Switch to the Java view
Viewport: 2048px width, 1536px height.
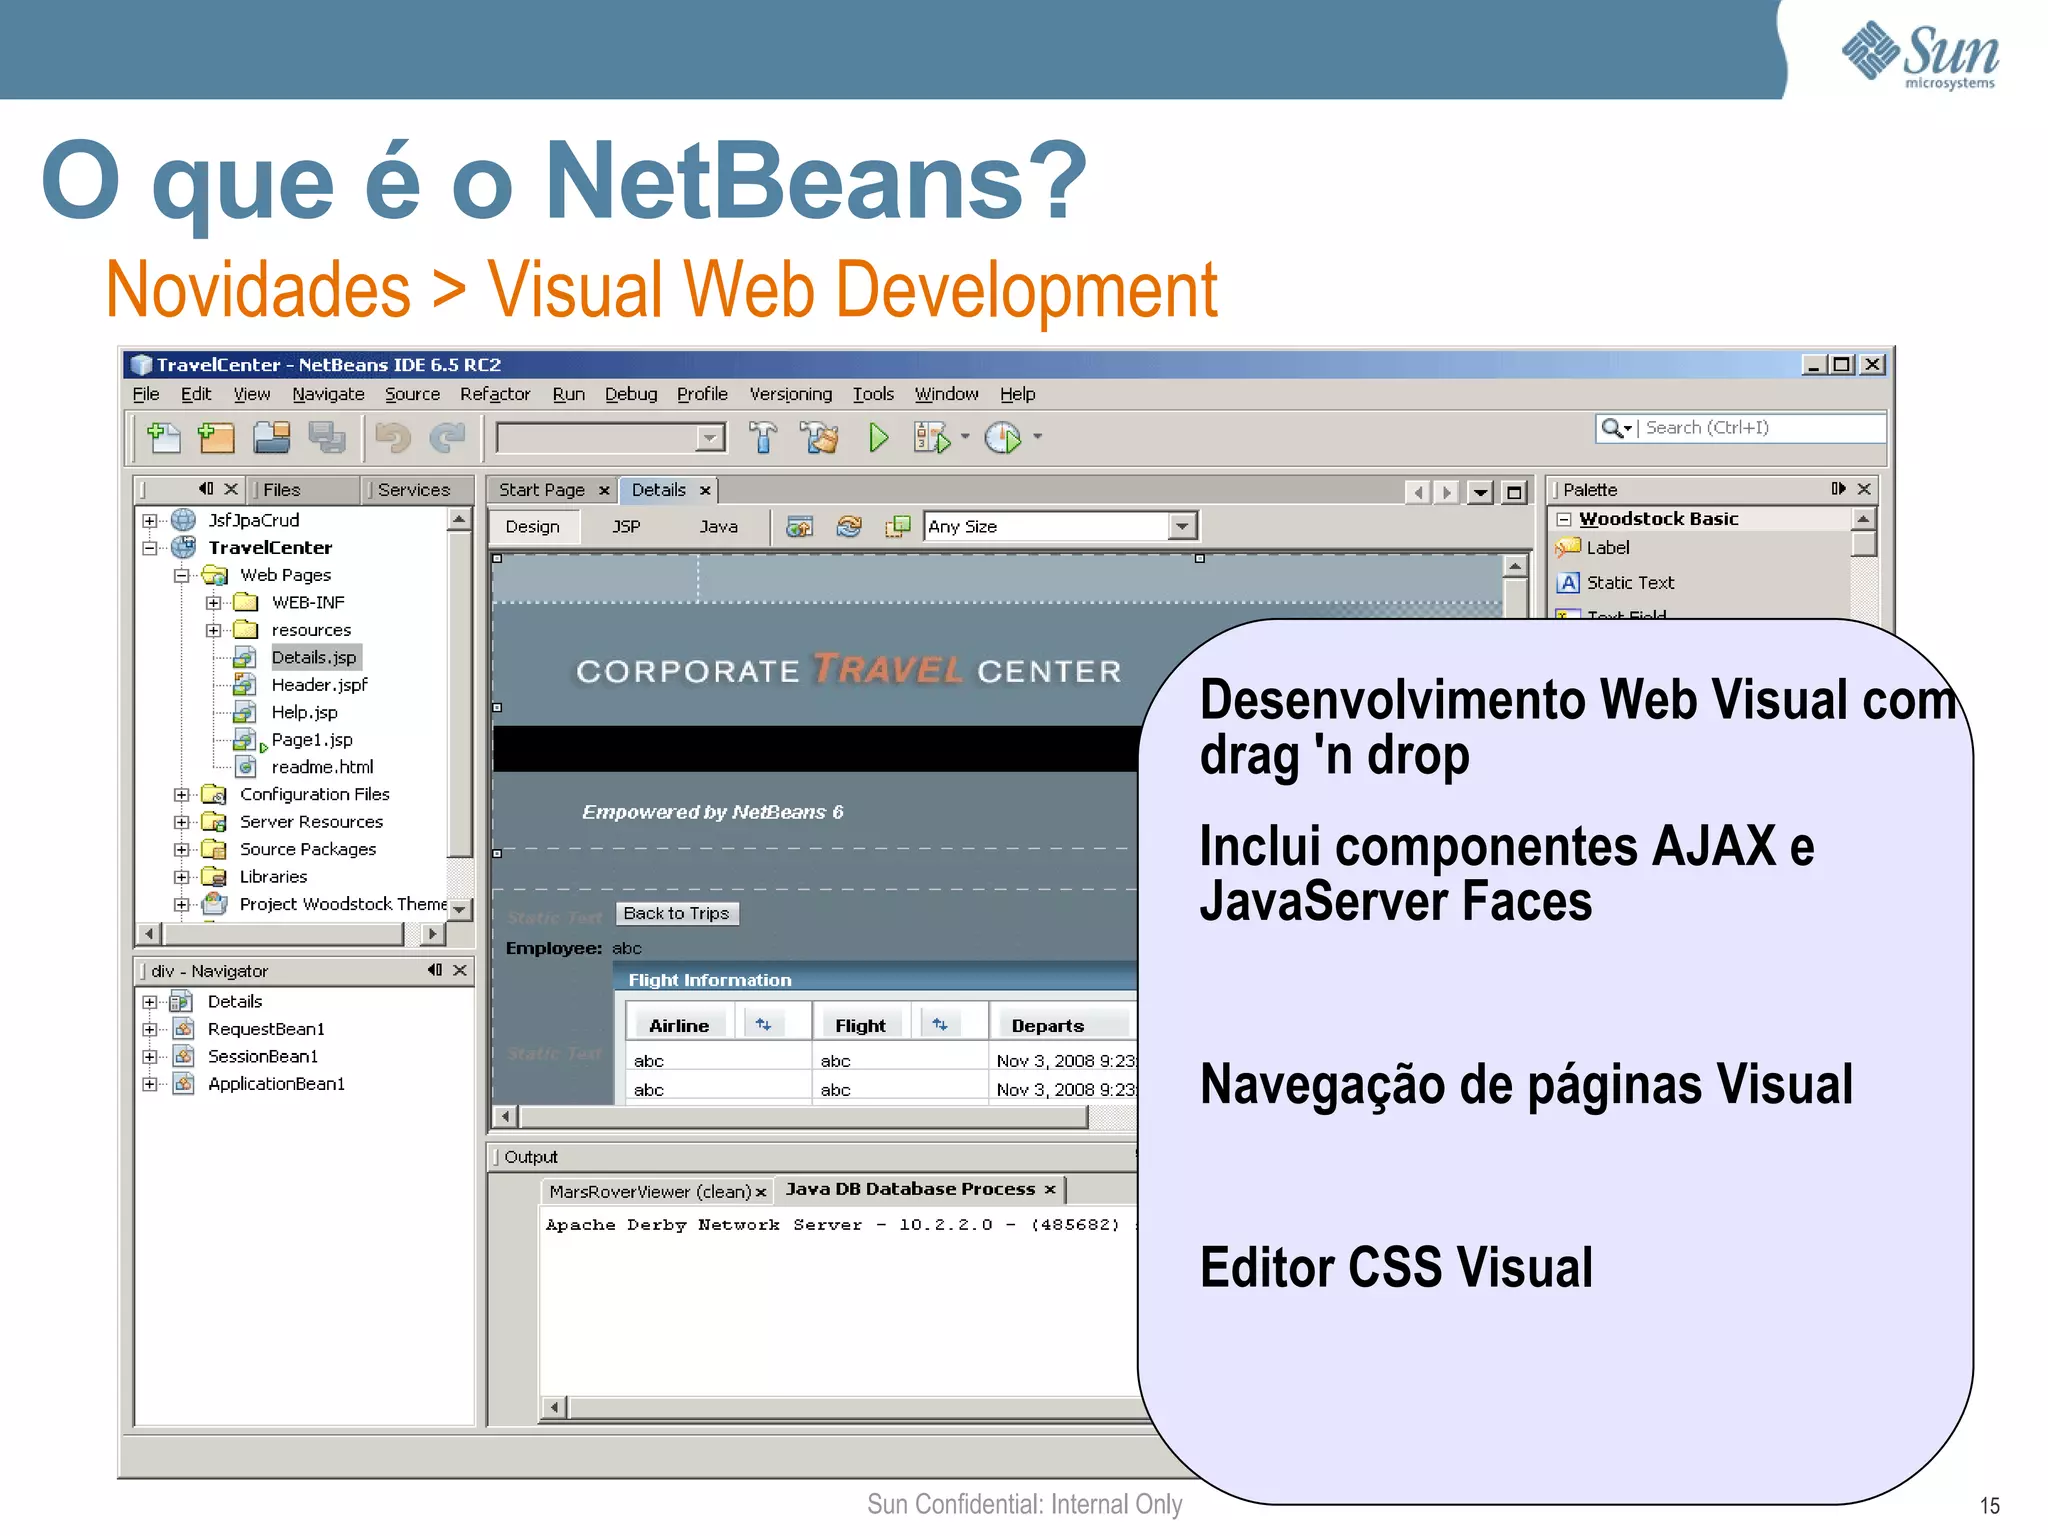click(x=718, y=526)
